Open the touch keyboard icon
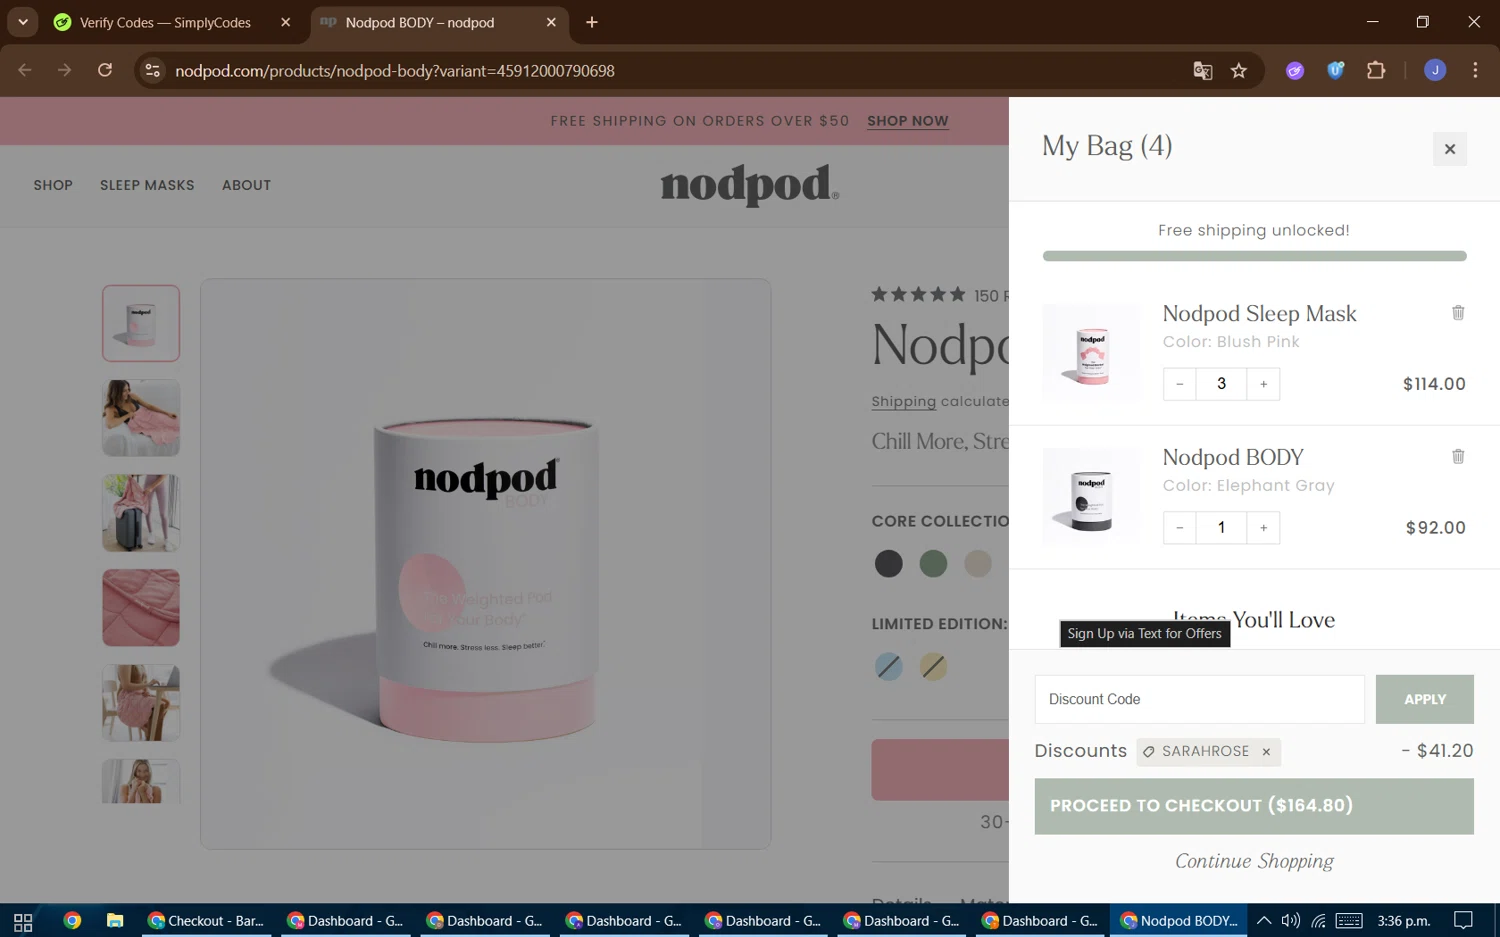This screenshot has height=937, width=1500. point(1349,921)
